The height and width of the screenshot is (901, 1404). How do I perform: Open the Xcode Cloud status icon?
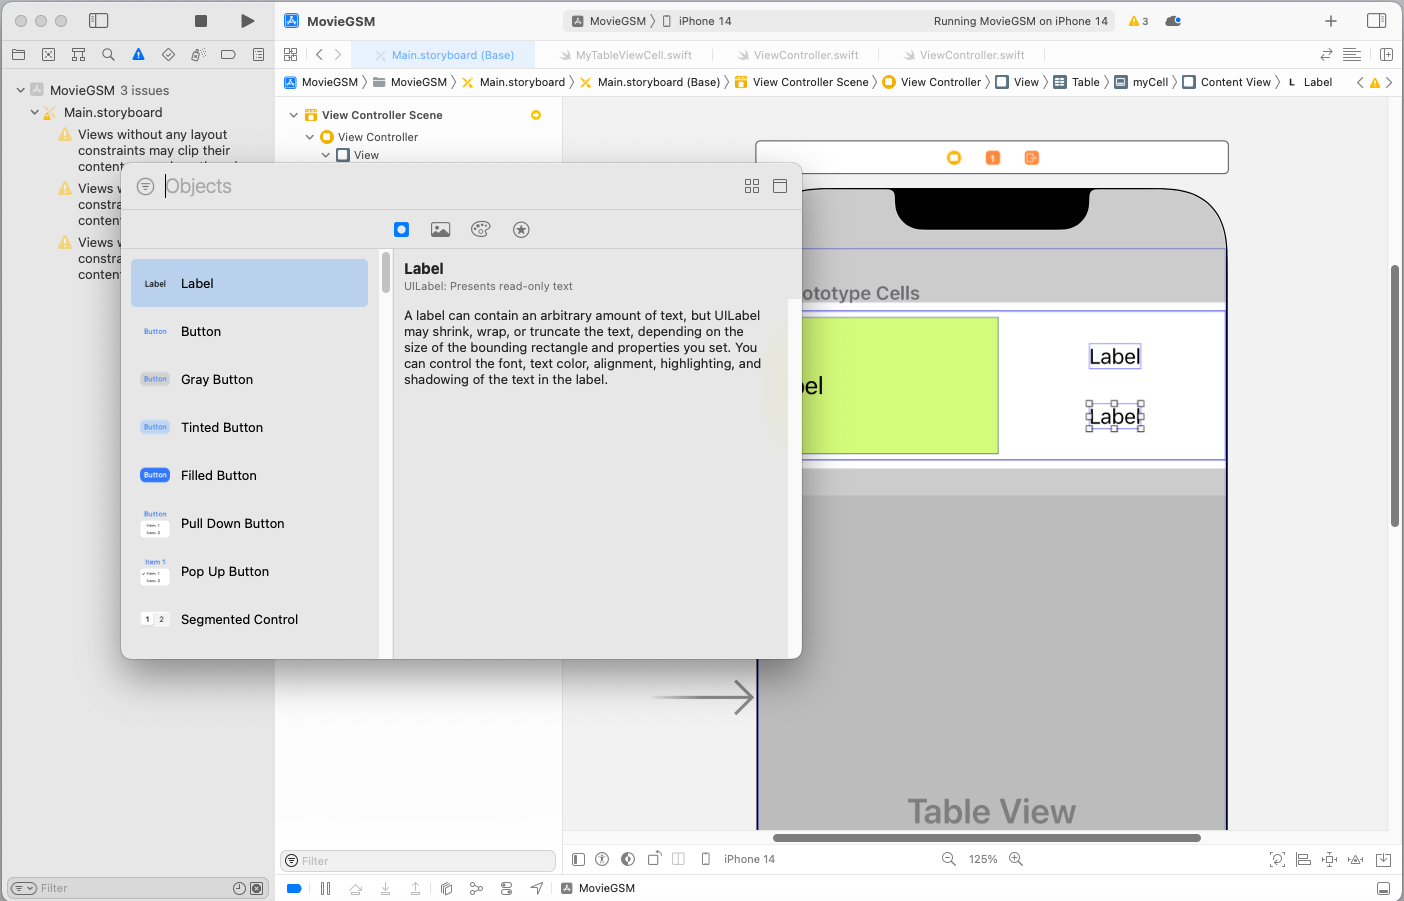1173,21
